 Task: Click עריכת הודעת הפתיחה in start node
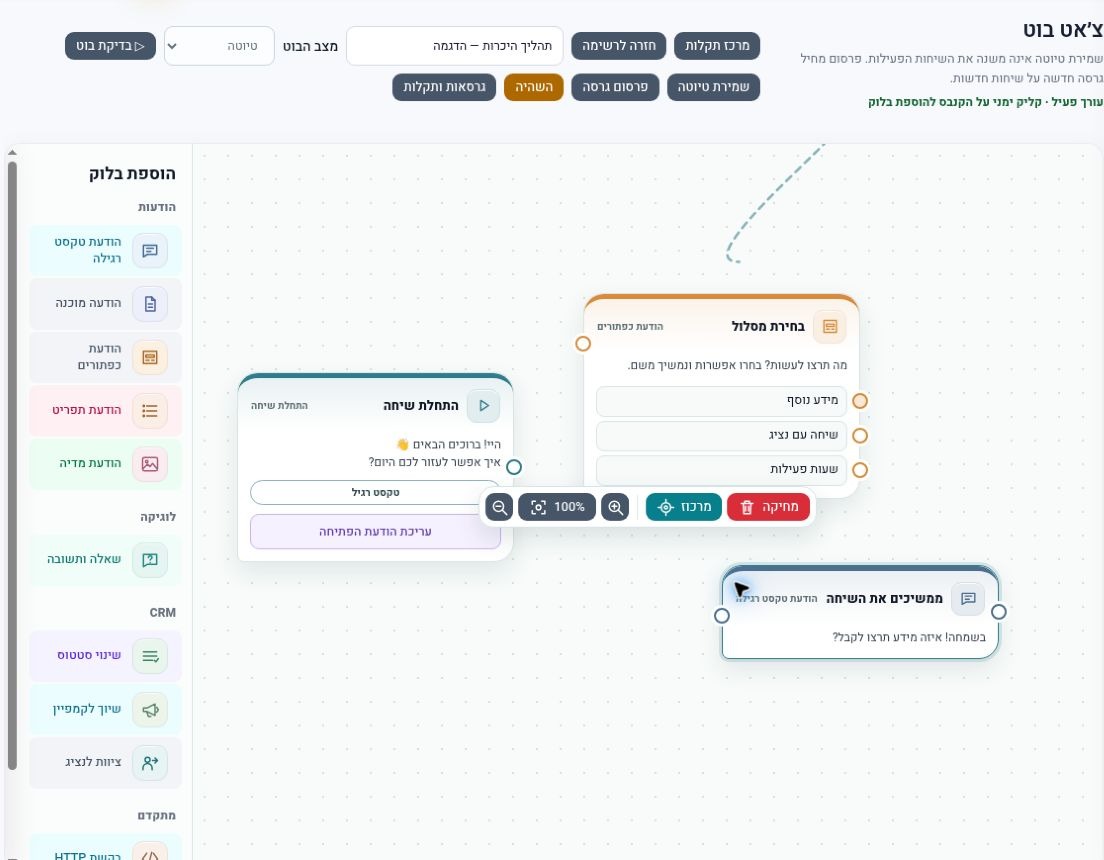[375, 532]
